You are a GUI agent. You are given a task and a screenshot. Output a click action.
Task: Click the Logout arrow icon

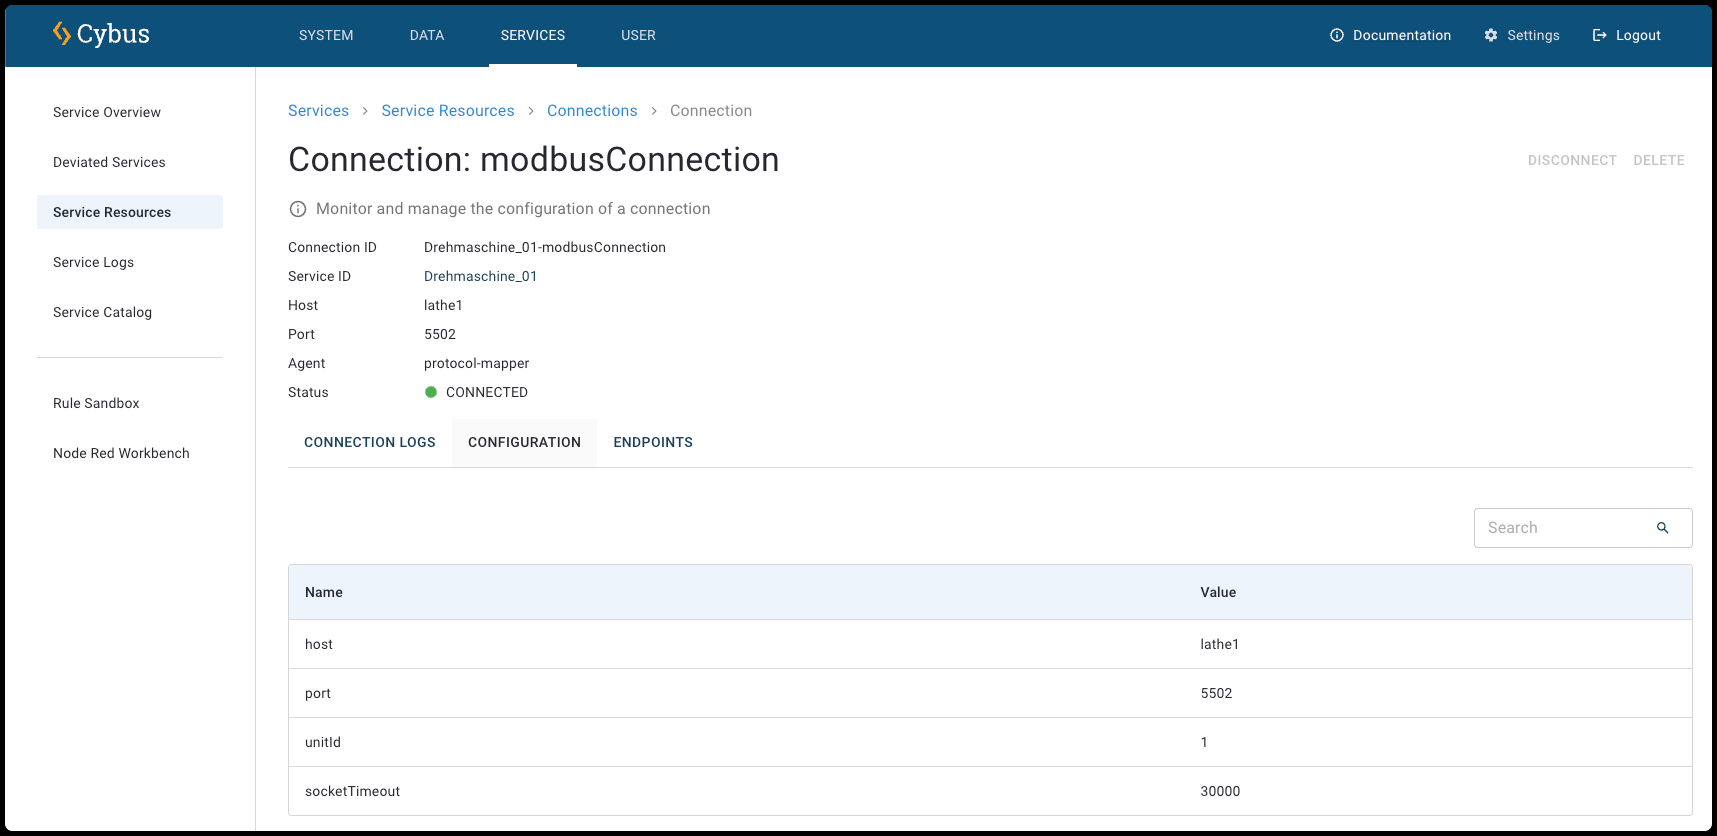pos(1599,35)
